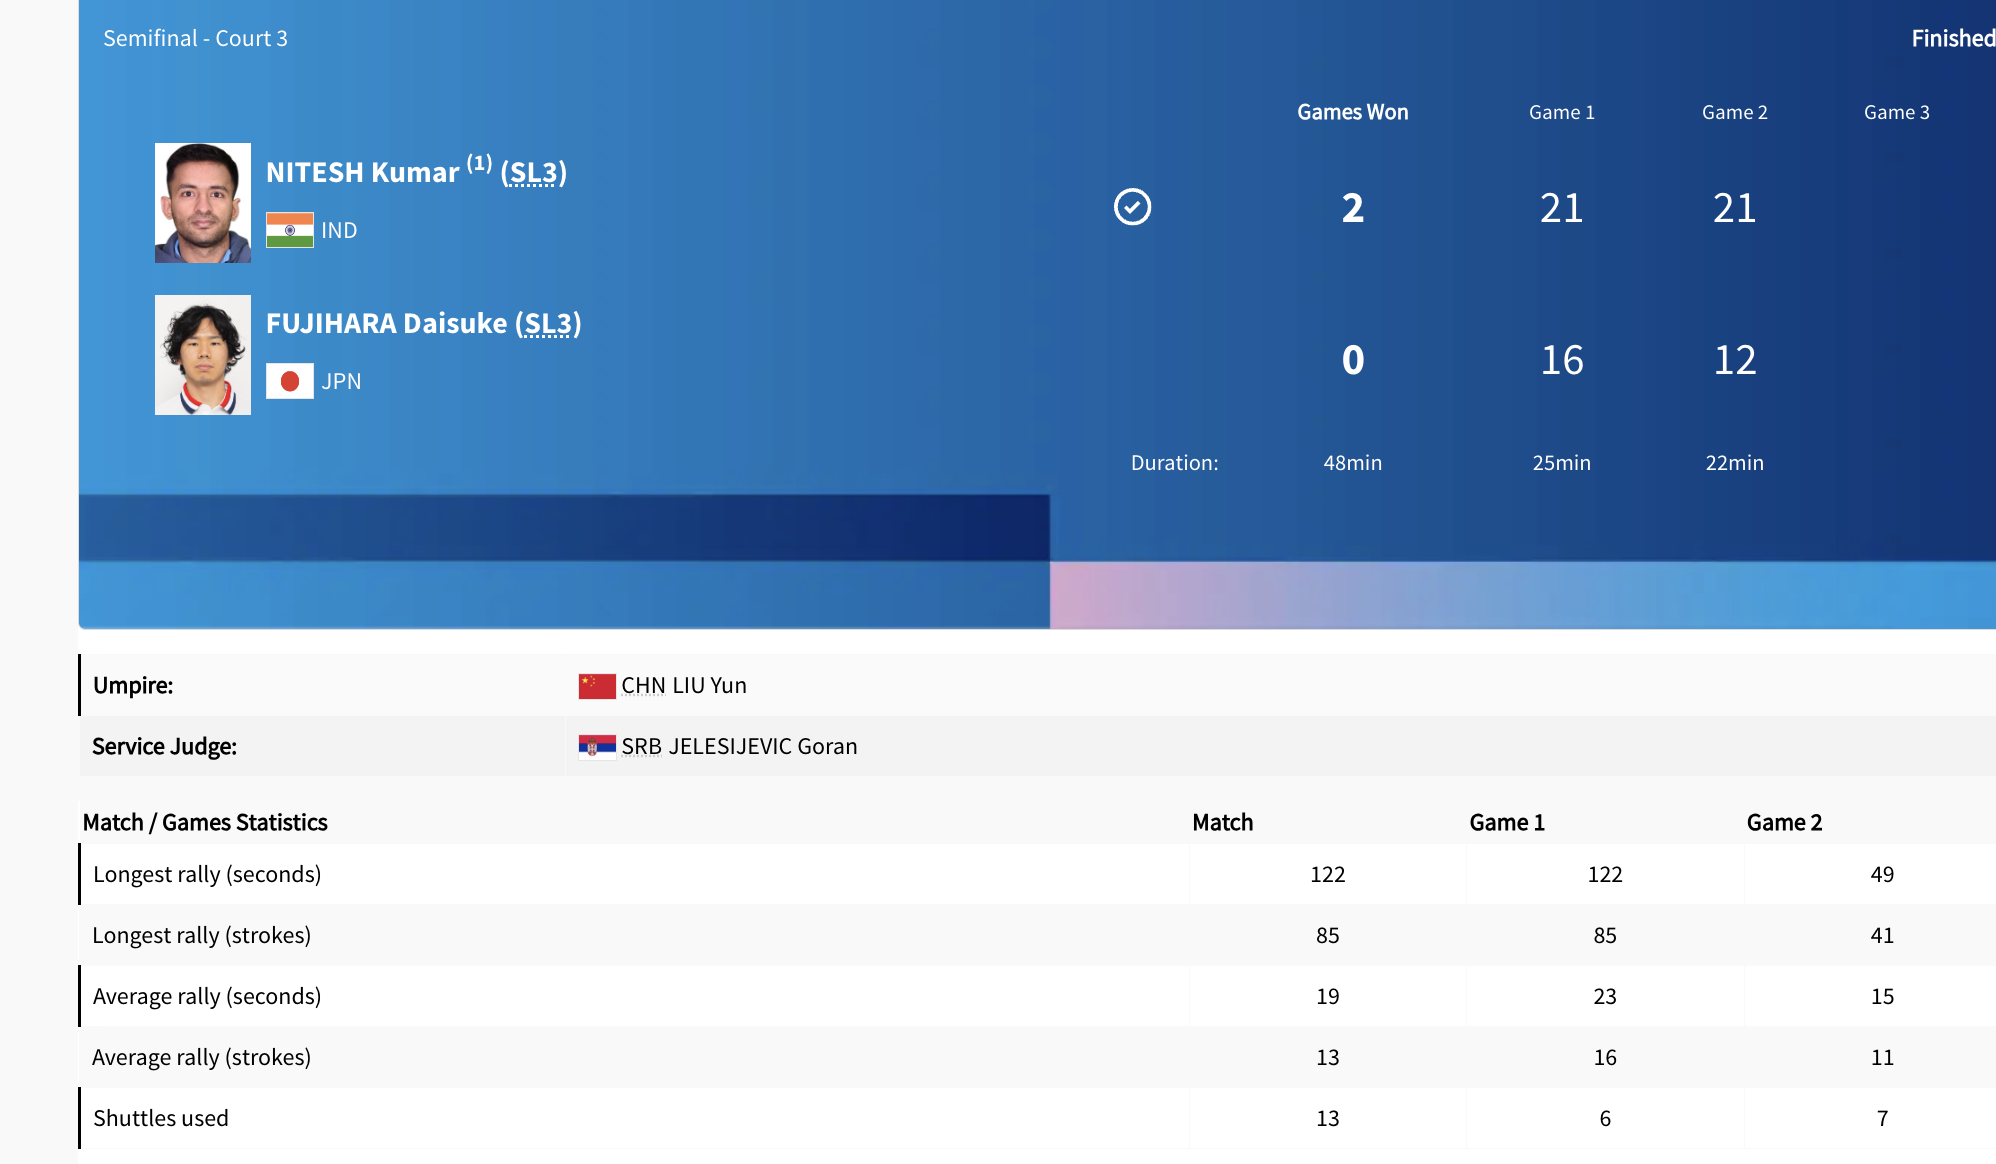Select the Game 2 score column header
The width and height of the screenshot is (1996, 1164).
pos(1734,113)
